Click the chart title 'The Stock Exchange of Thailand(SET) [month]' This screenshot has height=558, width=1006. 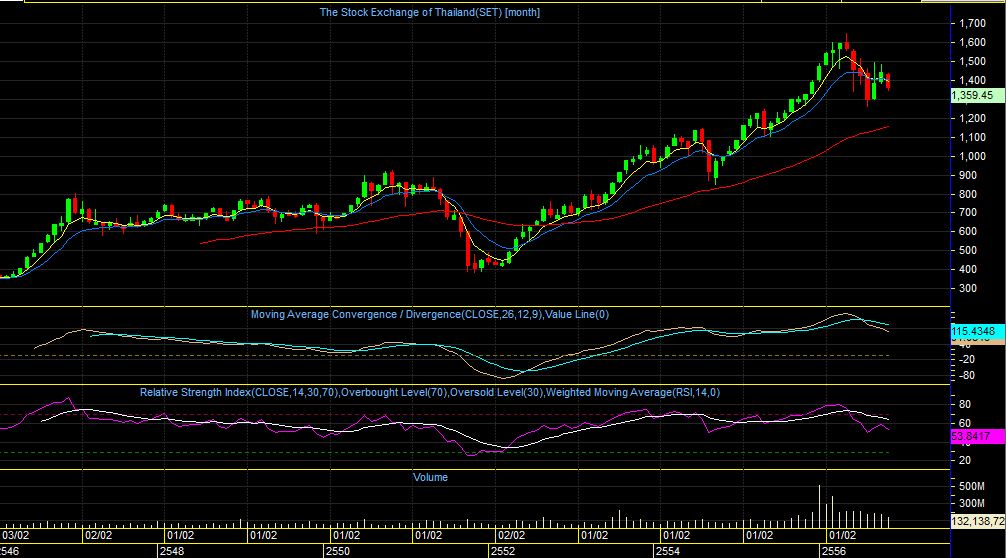tap(430, 12)
